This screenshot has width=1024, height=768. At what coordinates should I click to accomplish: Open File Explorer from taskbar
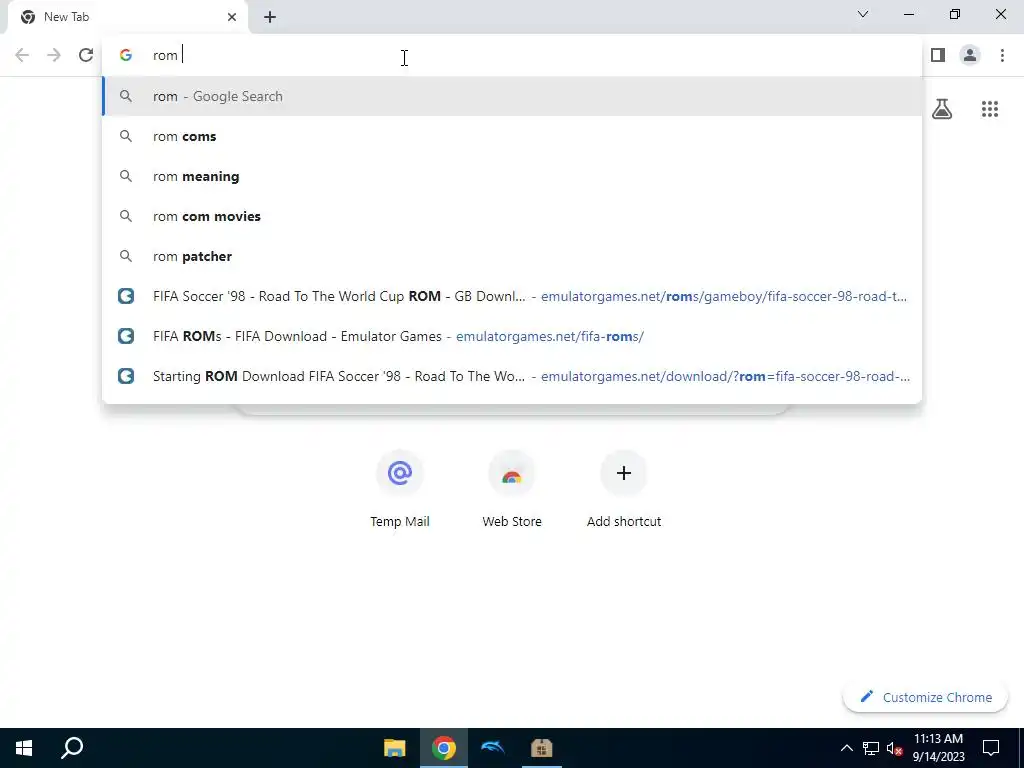point(394,748)
